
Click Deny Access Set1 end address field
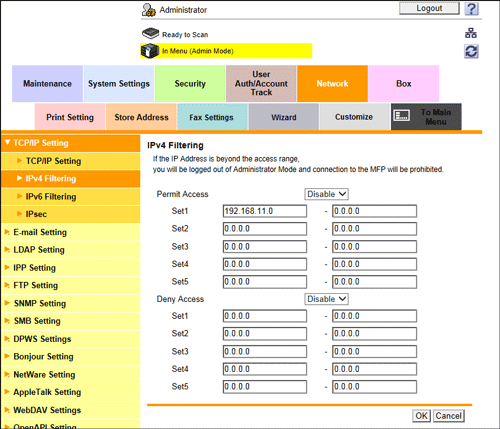tap(374, 316)
